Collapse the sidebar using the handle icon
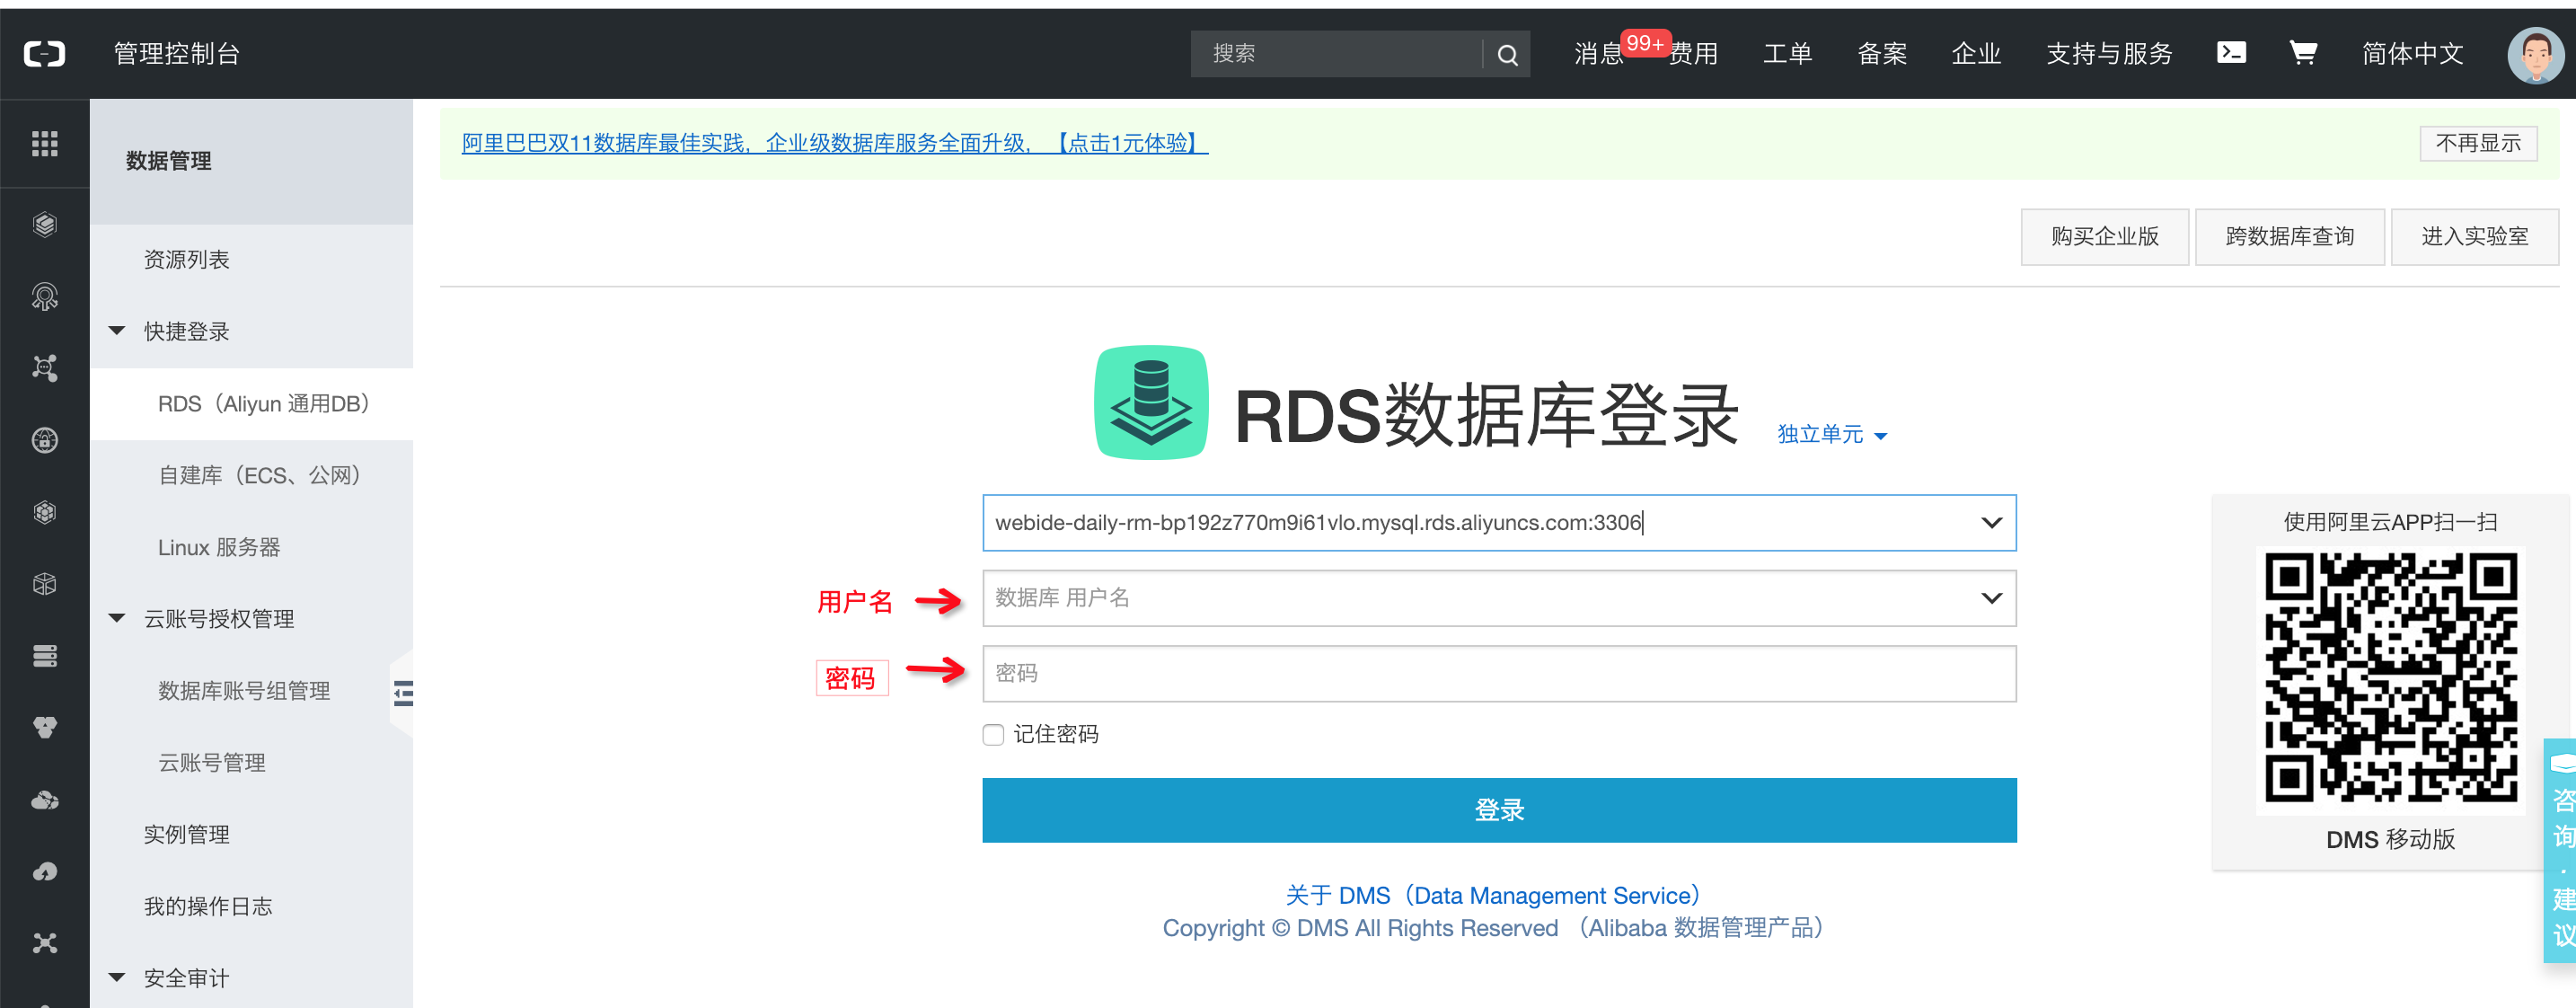Viewport: 2576px width, 1008px height. click(x=403, y=693)
